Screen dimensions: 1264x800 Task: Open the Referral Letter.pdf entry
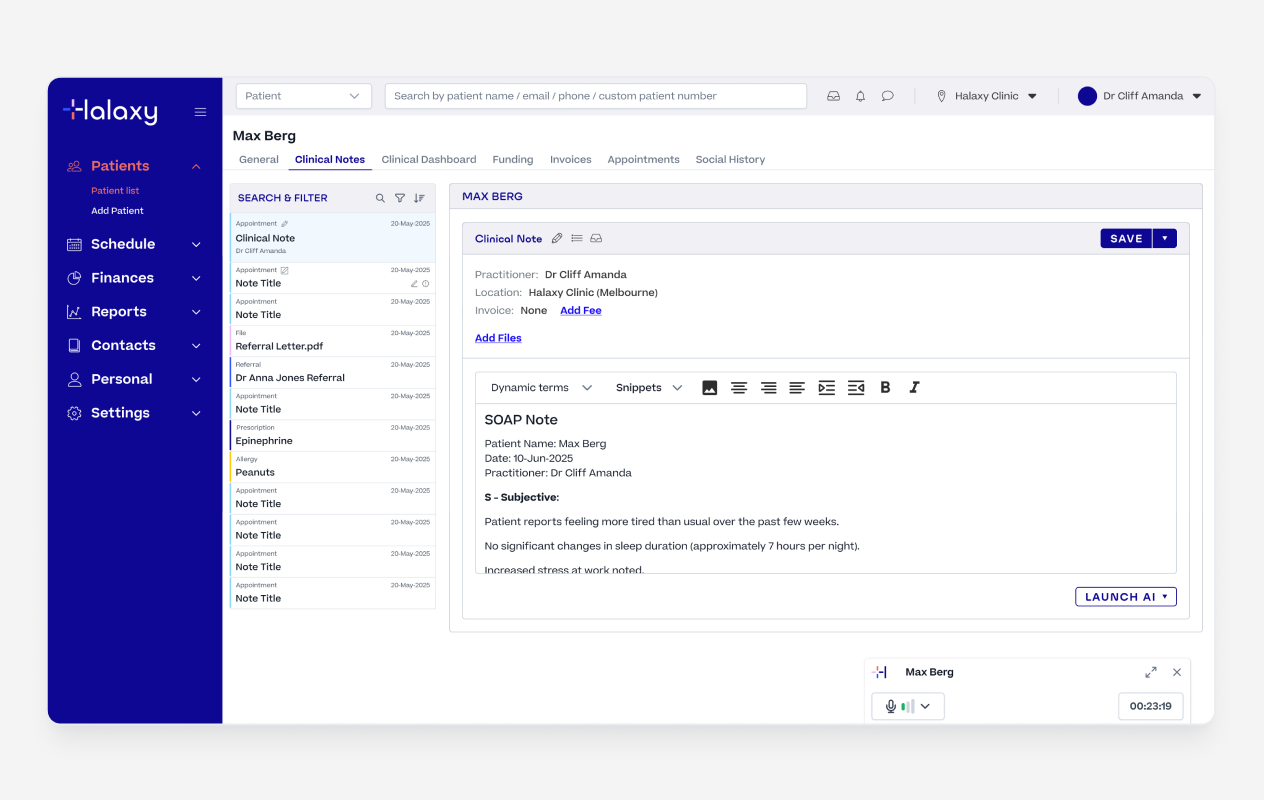[332, 341]
